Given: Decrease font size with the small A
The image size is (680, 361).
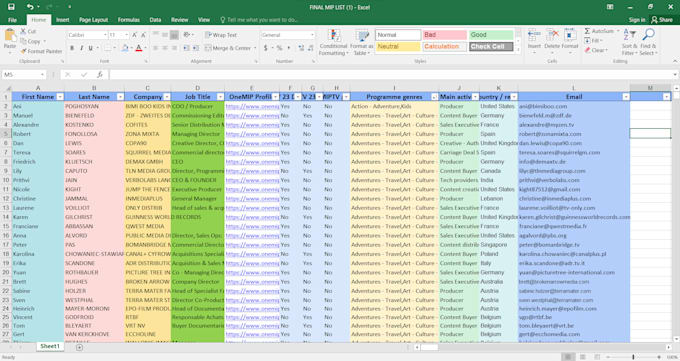Looking at the screenshot, I should (x=144, y=35).
